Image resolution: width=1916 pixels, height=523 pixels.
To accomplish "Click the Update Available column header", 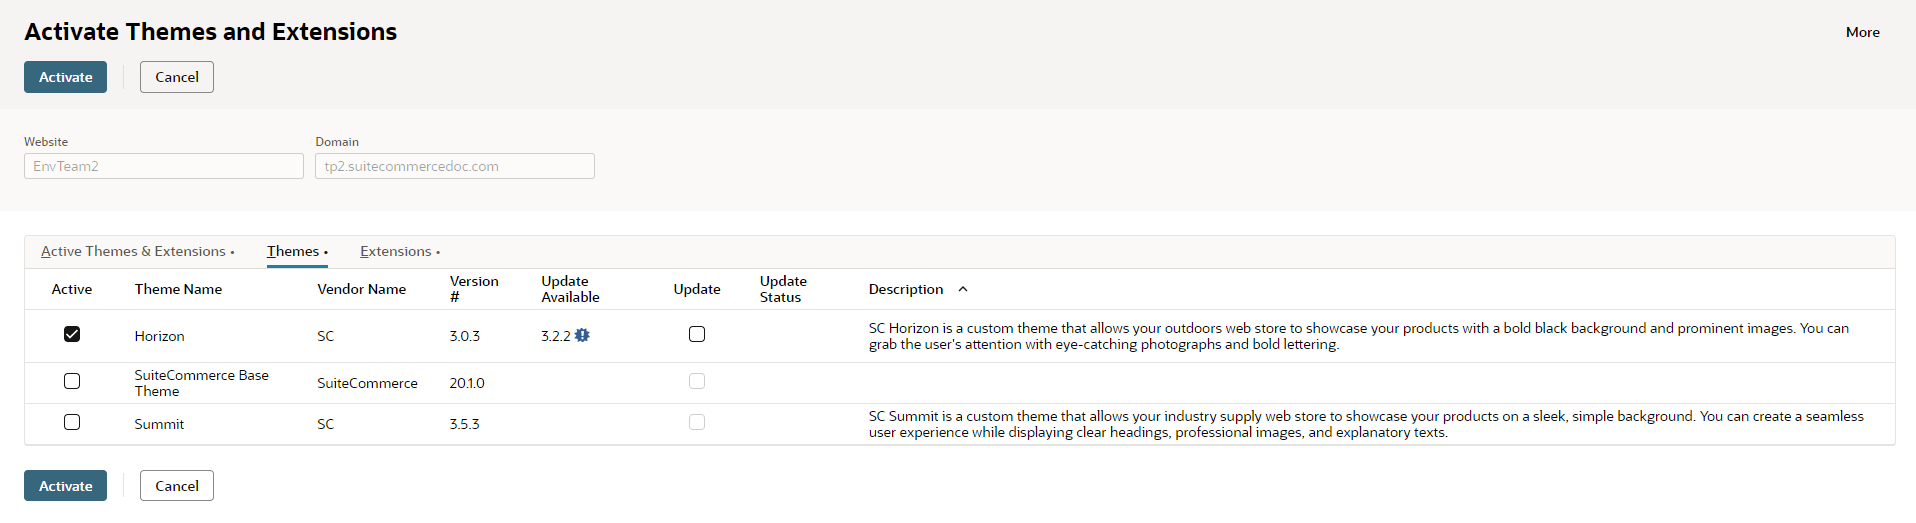I will (x=570, y=289).
